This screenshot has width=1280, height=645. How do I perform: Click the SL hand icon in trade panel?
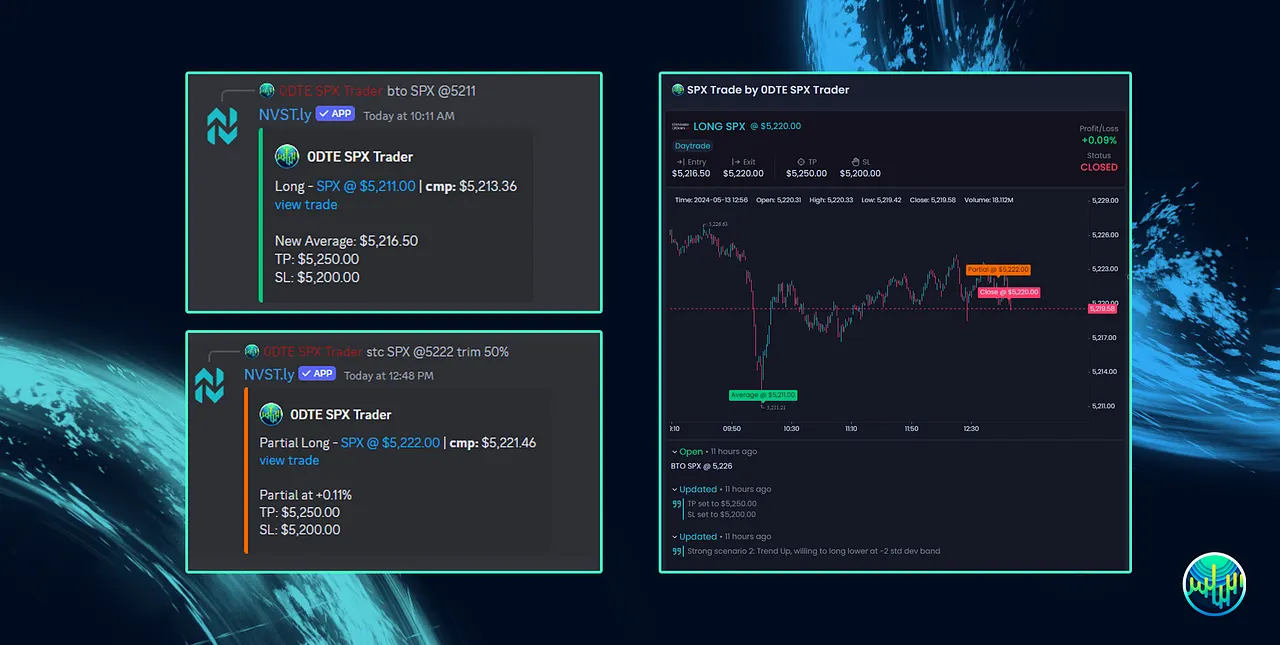tap(856, 162)
